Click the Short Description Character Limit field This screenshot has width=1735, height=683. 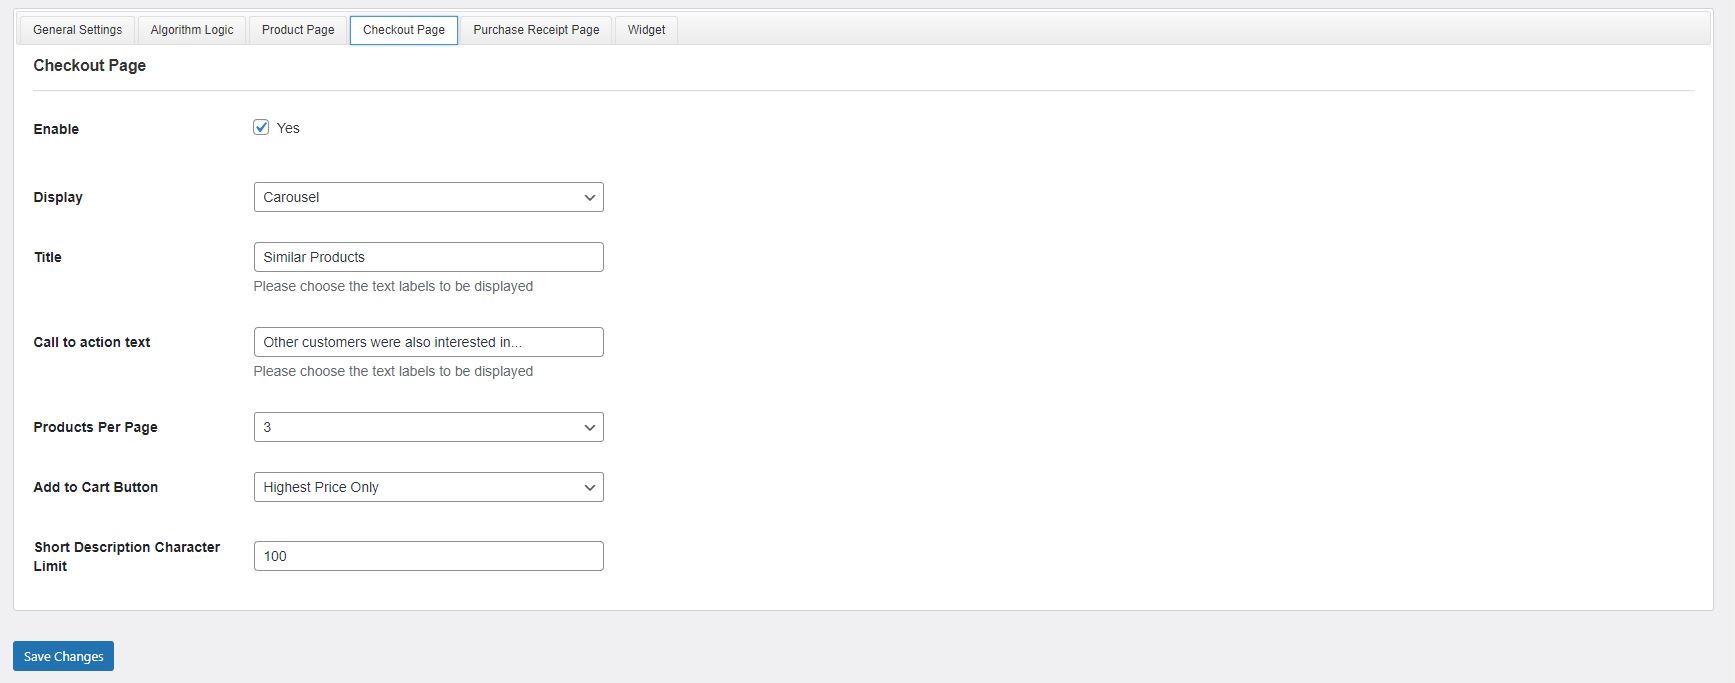[428, 556]
